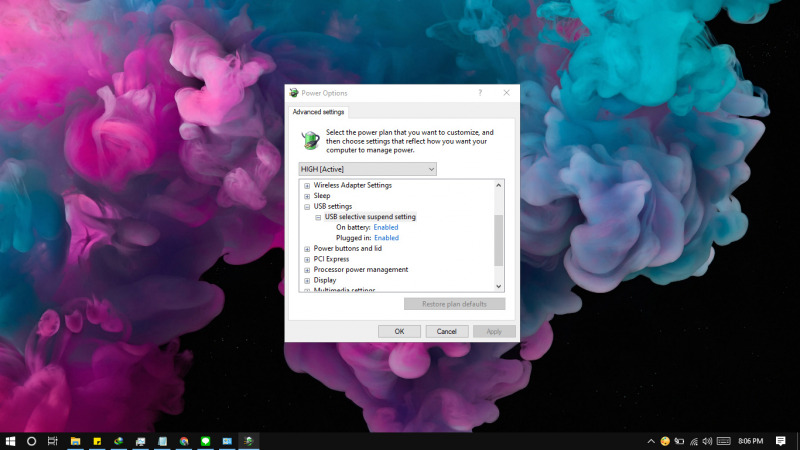800x450 pixels.
Task: Select USB selective suspend setting item
Action: tap(370, 217)
